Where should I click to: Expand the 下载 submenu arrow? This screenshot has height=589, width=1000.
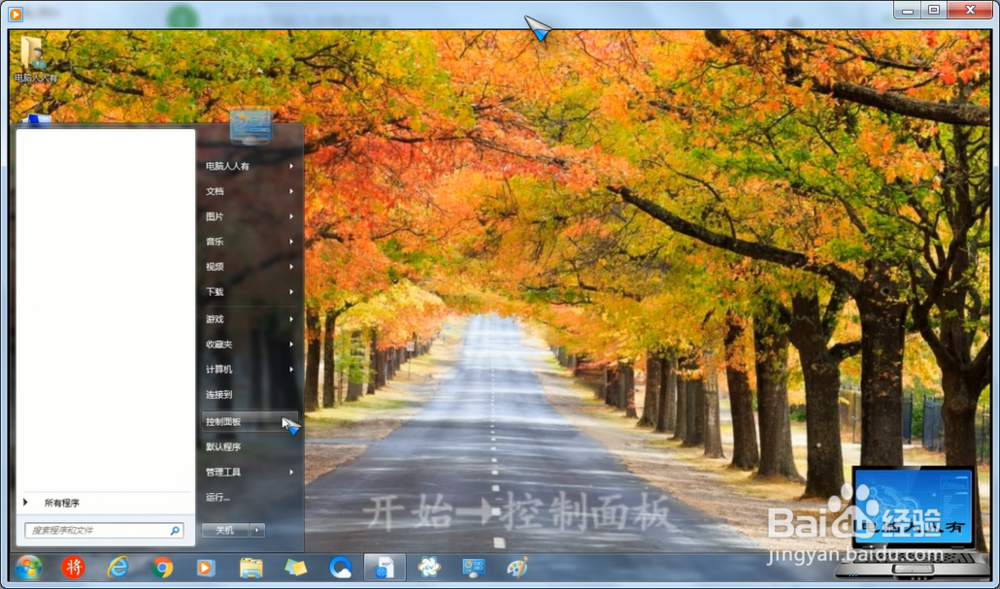pyautogui.click(x=291, y=292)
